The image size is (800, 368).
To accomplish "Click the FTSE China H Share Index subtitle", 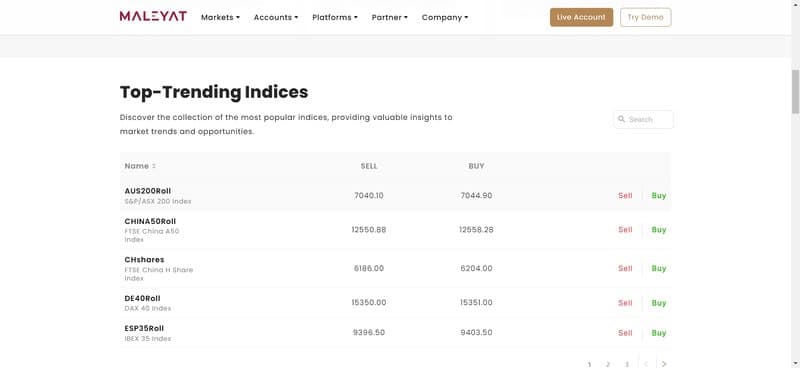I will (159, 274).
